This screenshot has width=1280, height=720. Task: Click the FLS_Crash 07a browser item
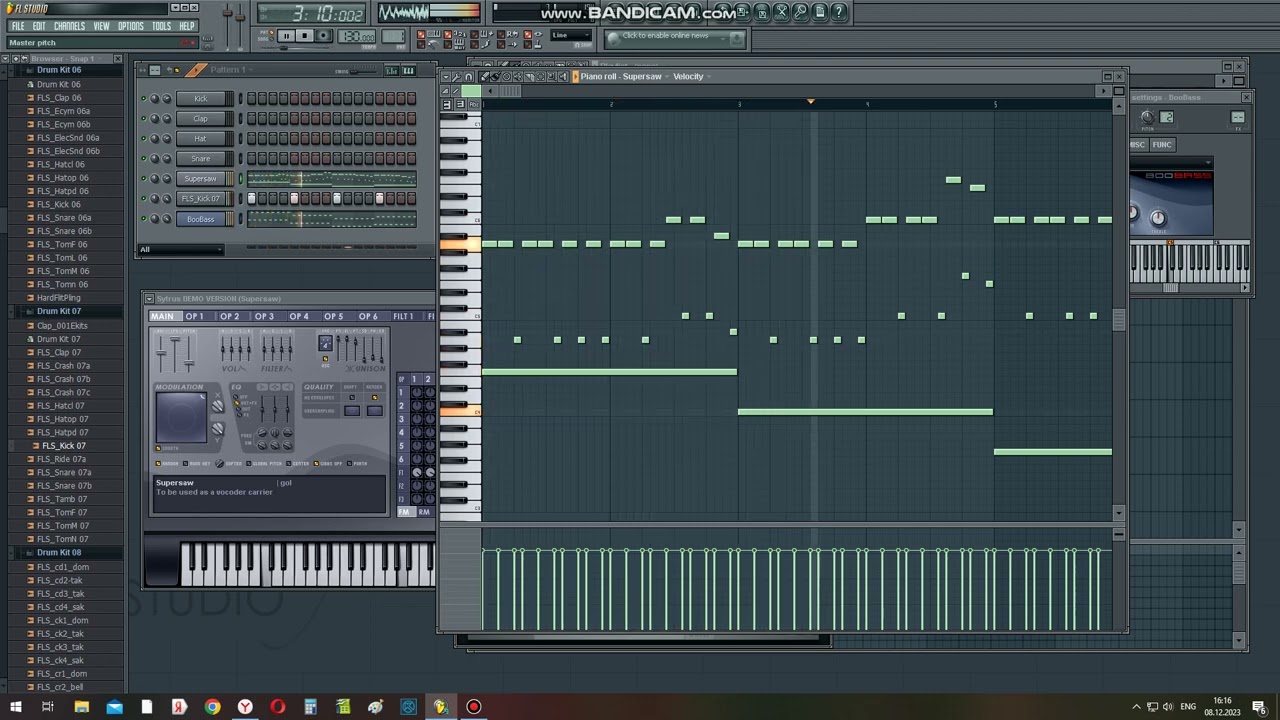coord(63,366)
